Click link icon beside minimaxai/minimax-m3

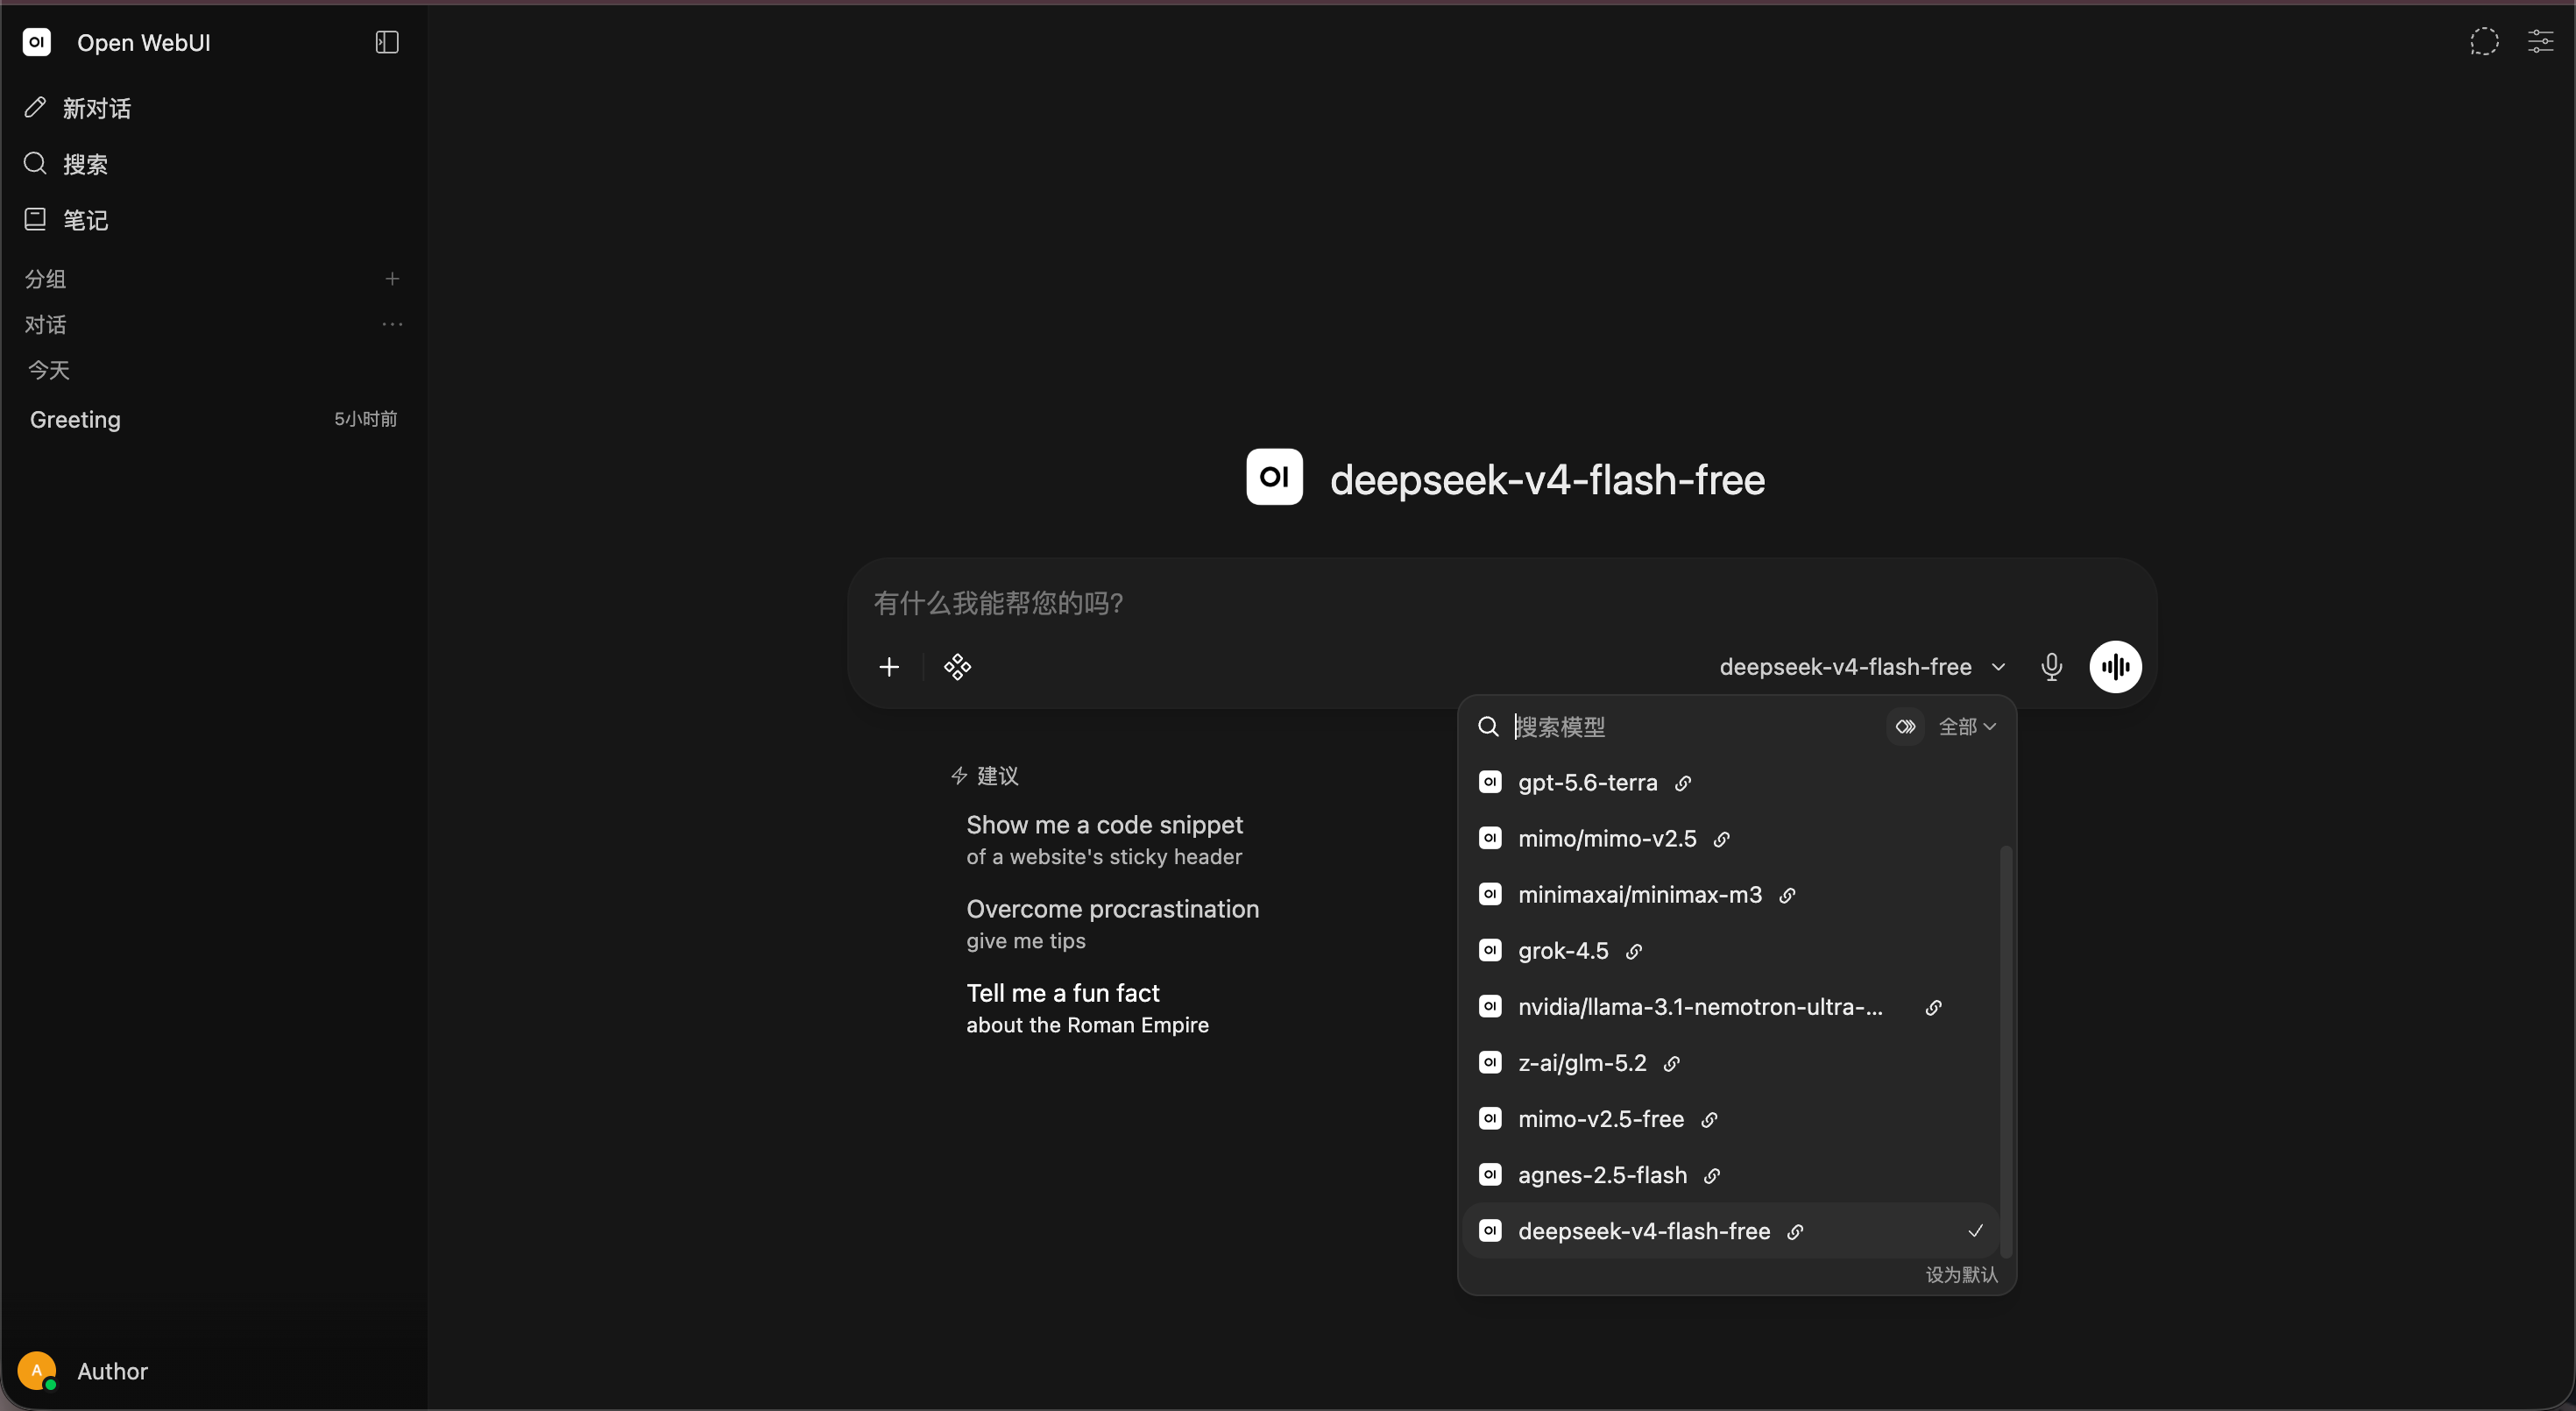tap(1787, 896)
